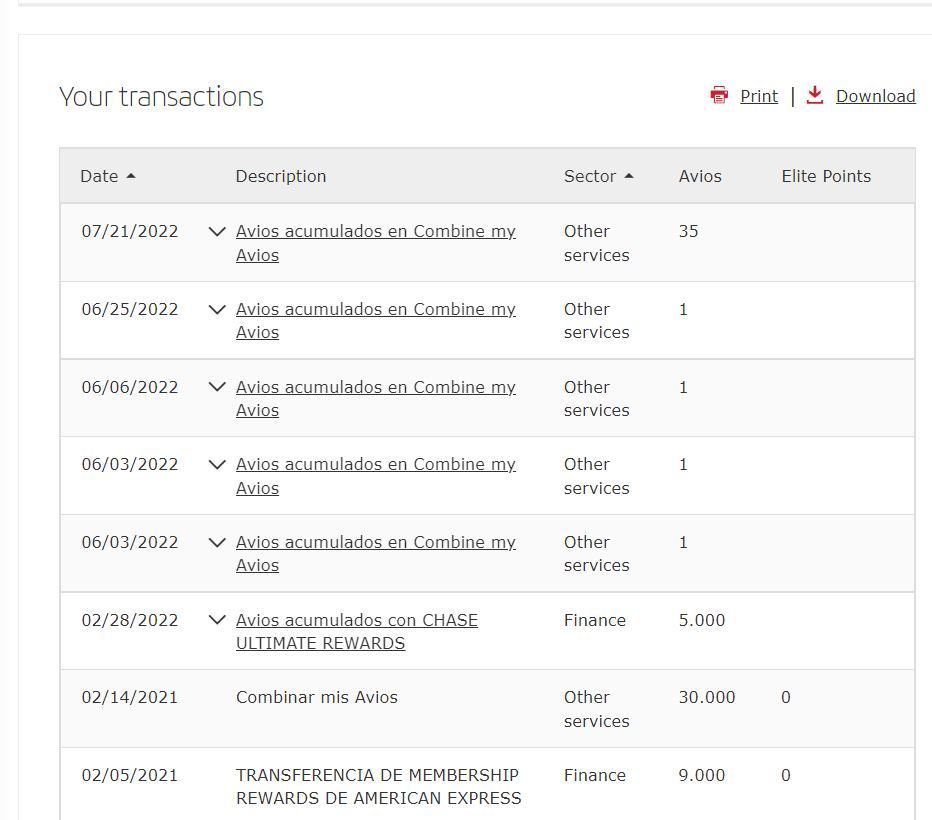Image resolution: width=932 pixels, height=820 pixels.
Task: Click the red printer icon
Action: [719, 95]
